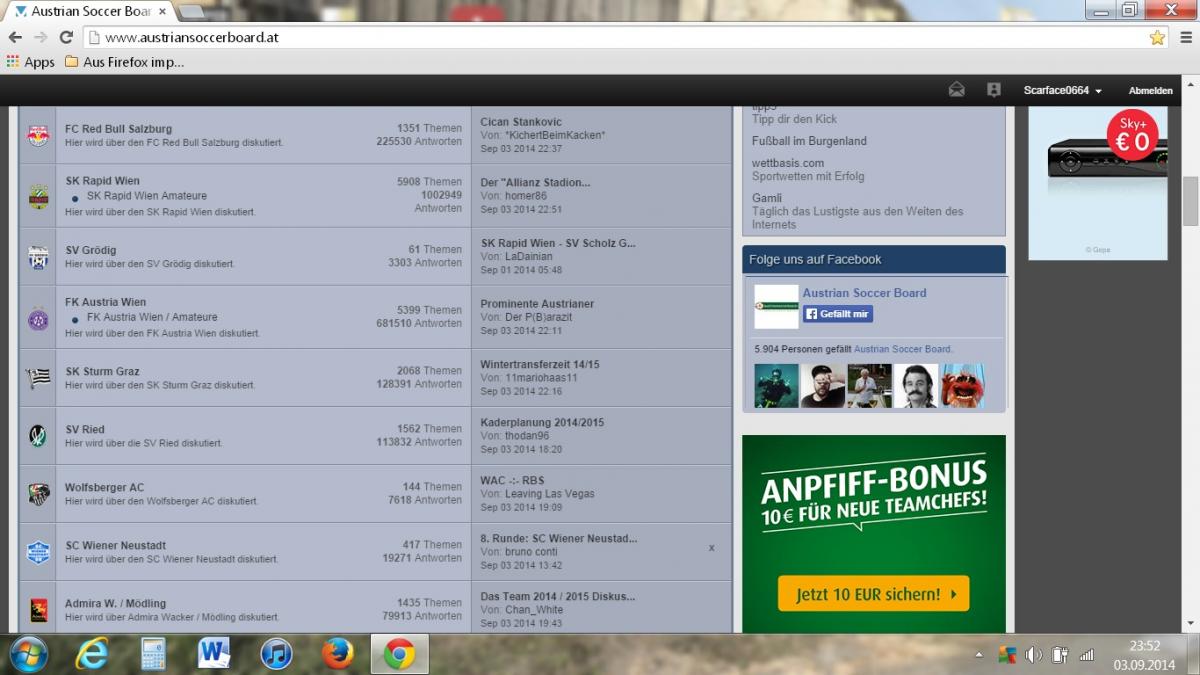The width and height of the screenshot is (1200, 675).
Task: Click the Admira W. / Mödling crest
Action: (38, 610)
